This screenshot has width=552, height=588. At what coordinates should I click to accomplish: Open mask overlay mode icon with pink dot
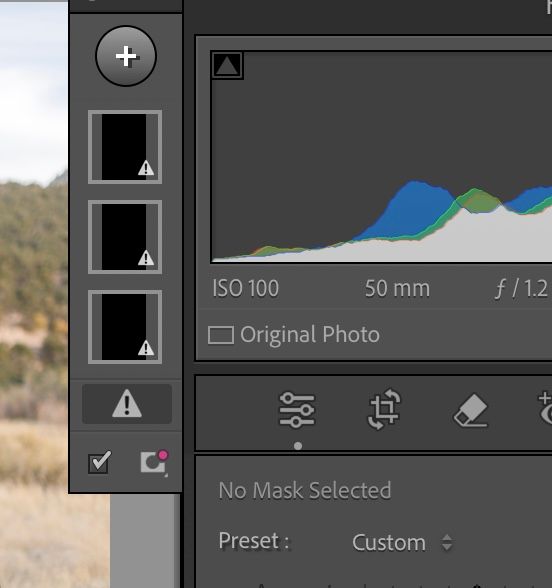tap(154, 462)
